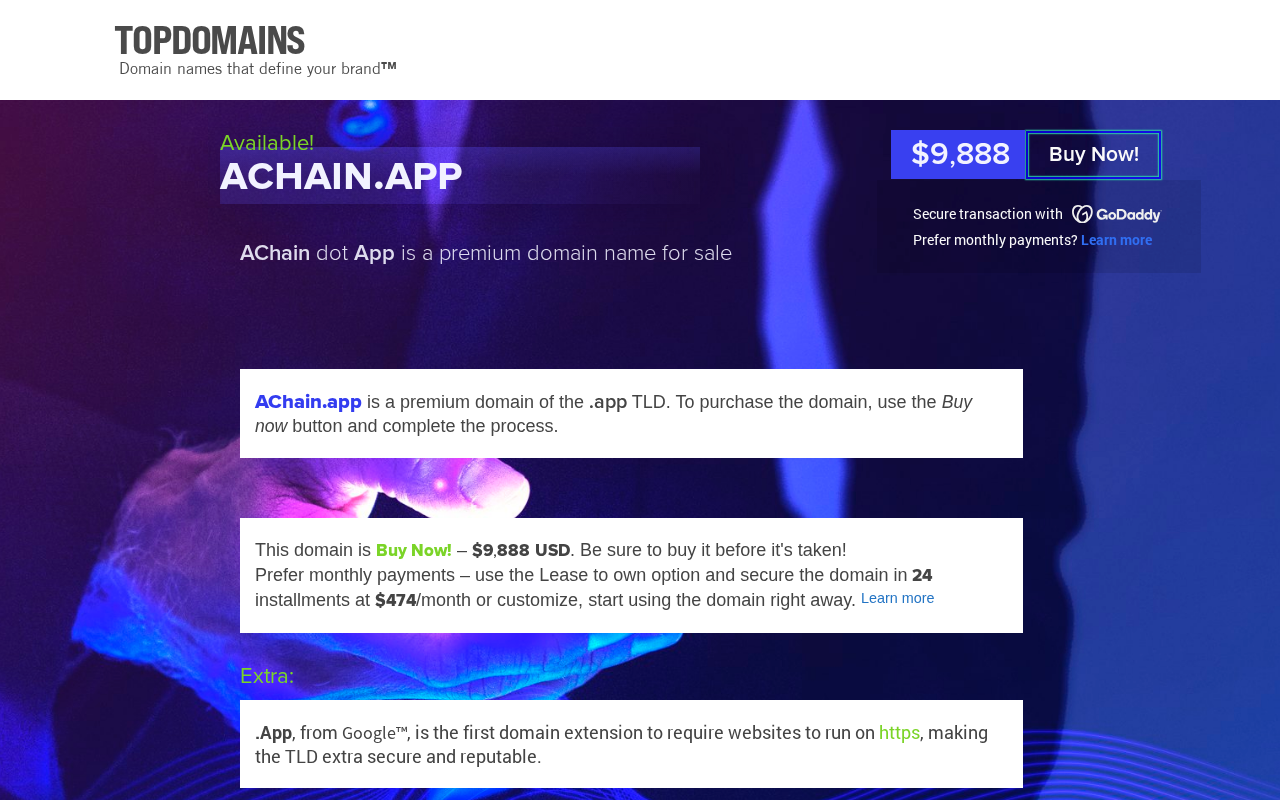Select the 'Extra:' section heading
This screenshot has width=1280, height=800.
pyautogui.click(x=267, y=676)
